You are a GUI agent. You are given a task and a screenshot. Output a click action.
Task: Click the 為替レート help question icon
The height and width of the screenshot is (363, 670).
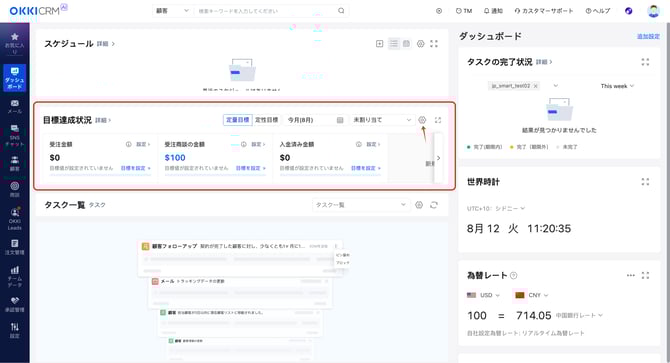[514, 275]
